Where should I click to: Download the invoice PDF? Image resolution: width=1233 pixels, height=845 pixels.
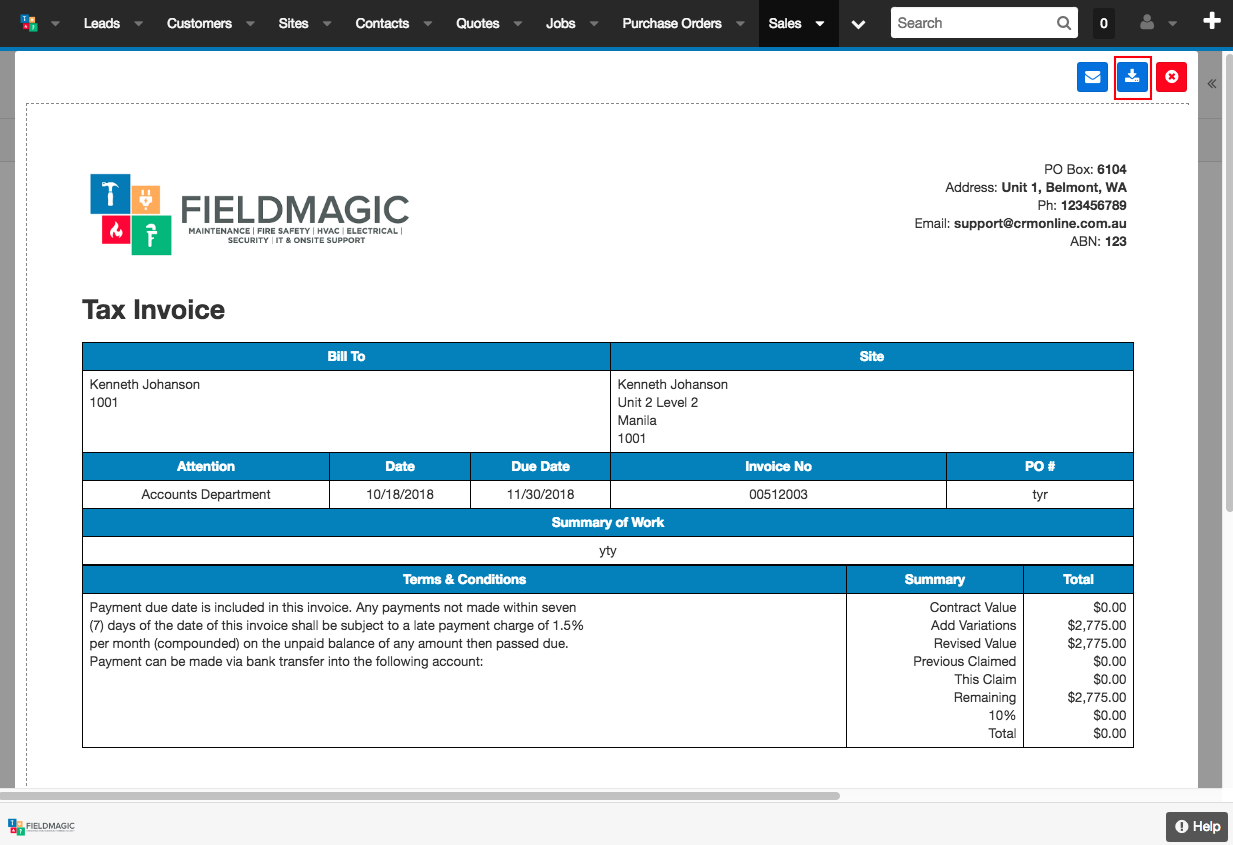pos(1132,77)
